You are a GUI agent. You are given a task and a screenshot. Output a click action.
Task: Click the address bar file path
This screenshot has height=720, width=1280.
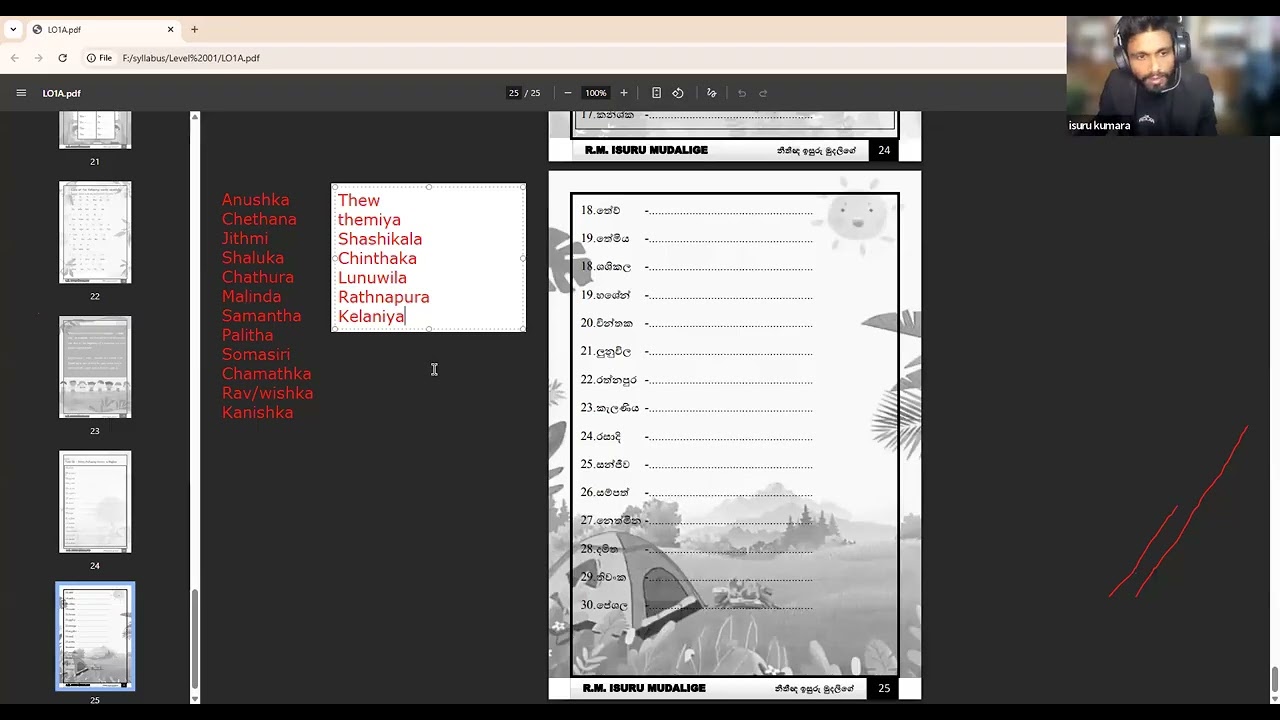tap(191, 58)
